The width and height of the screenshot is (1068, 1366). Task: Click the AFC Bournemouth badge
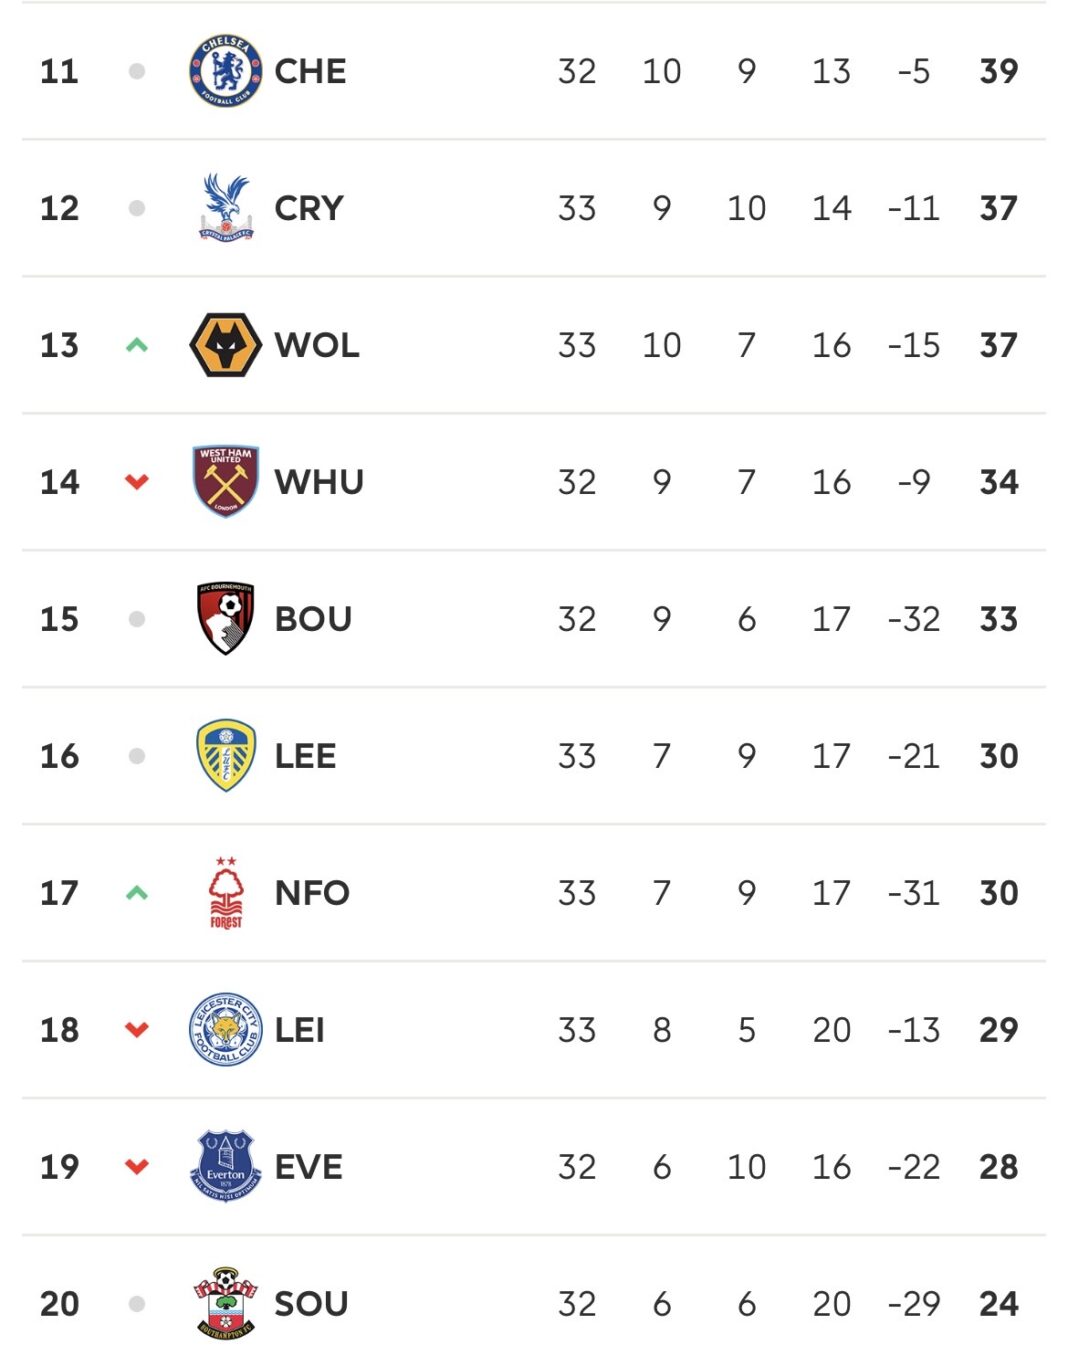click(226, 619)
